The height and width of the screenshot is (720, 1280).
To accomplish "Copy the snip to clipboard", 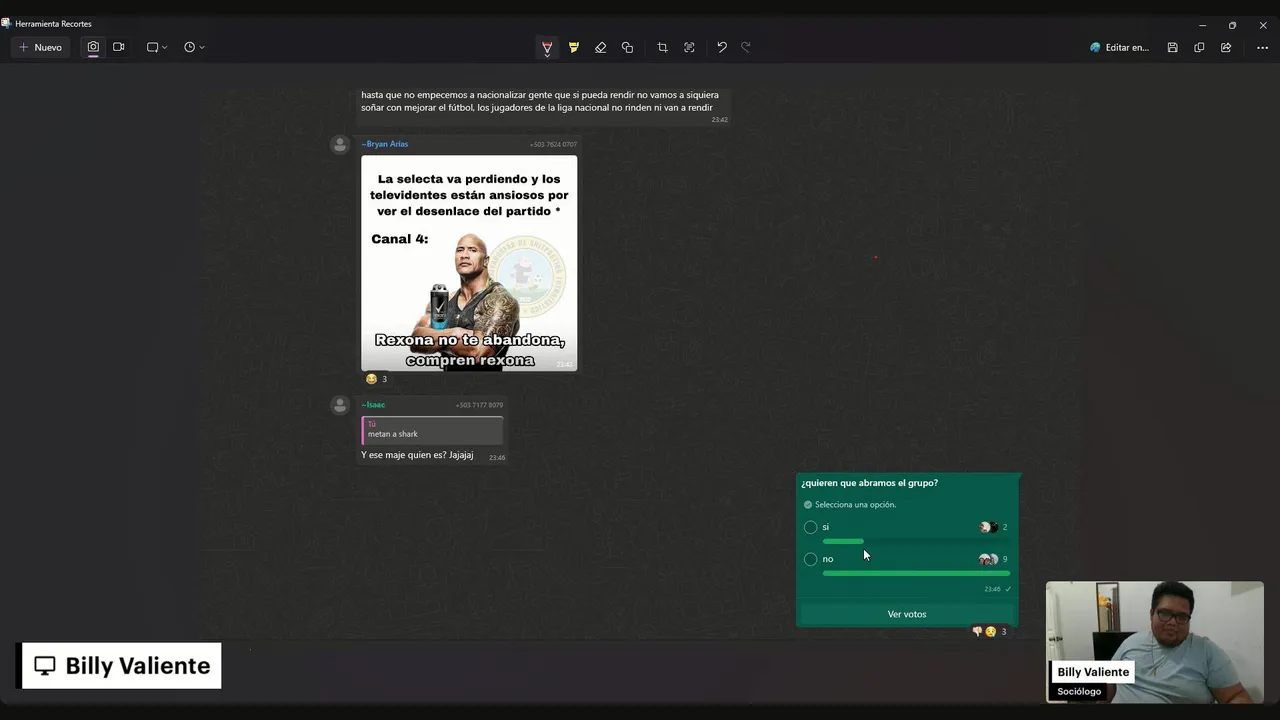I will pos(1199,47).
